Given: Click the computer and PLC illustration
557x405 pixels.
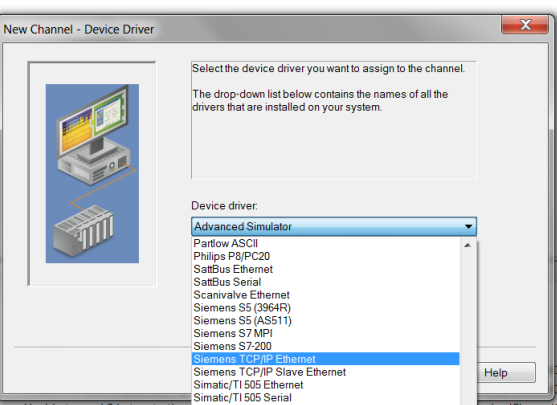Looking at the screenshot, I should point(92,173).
